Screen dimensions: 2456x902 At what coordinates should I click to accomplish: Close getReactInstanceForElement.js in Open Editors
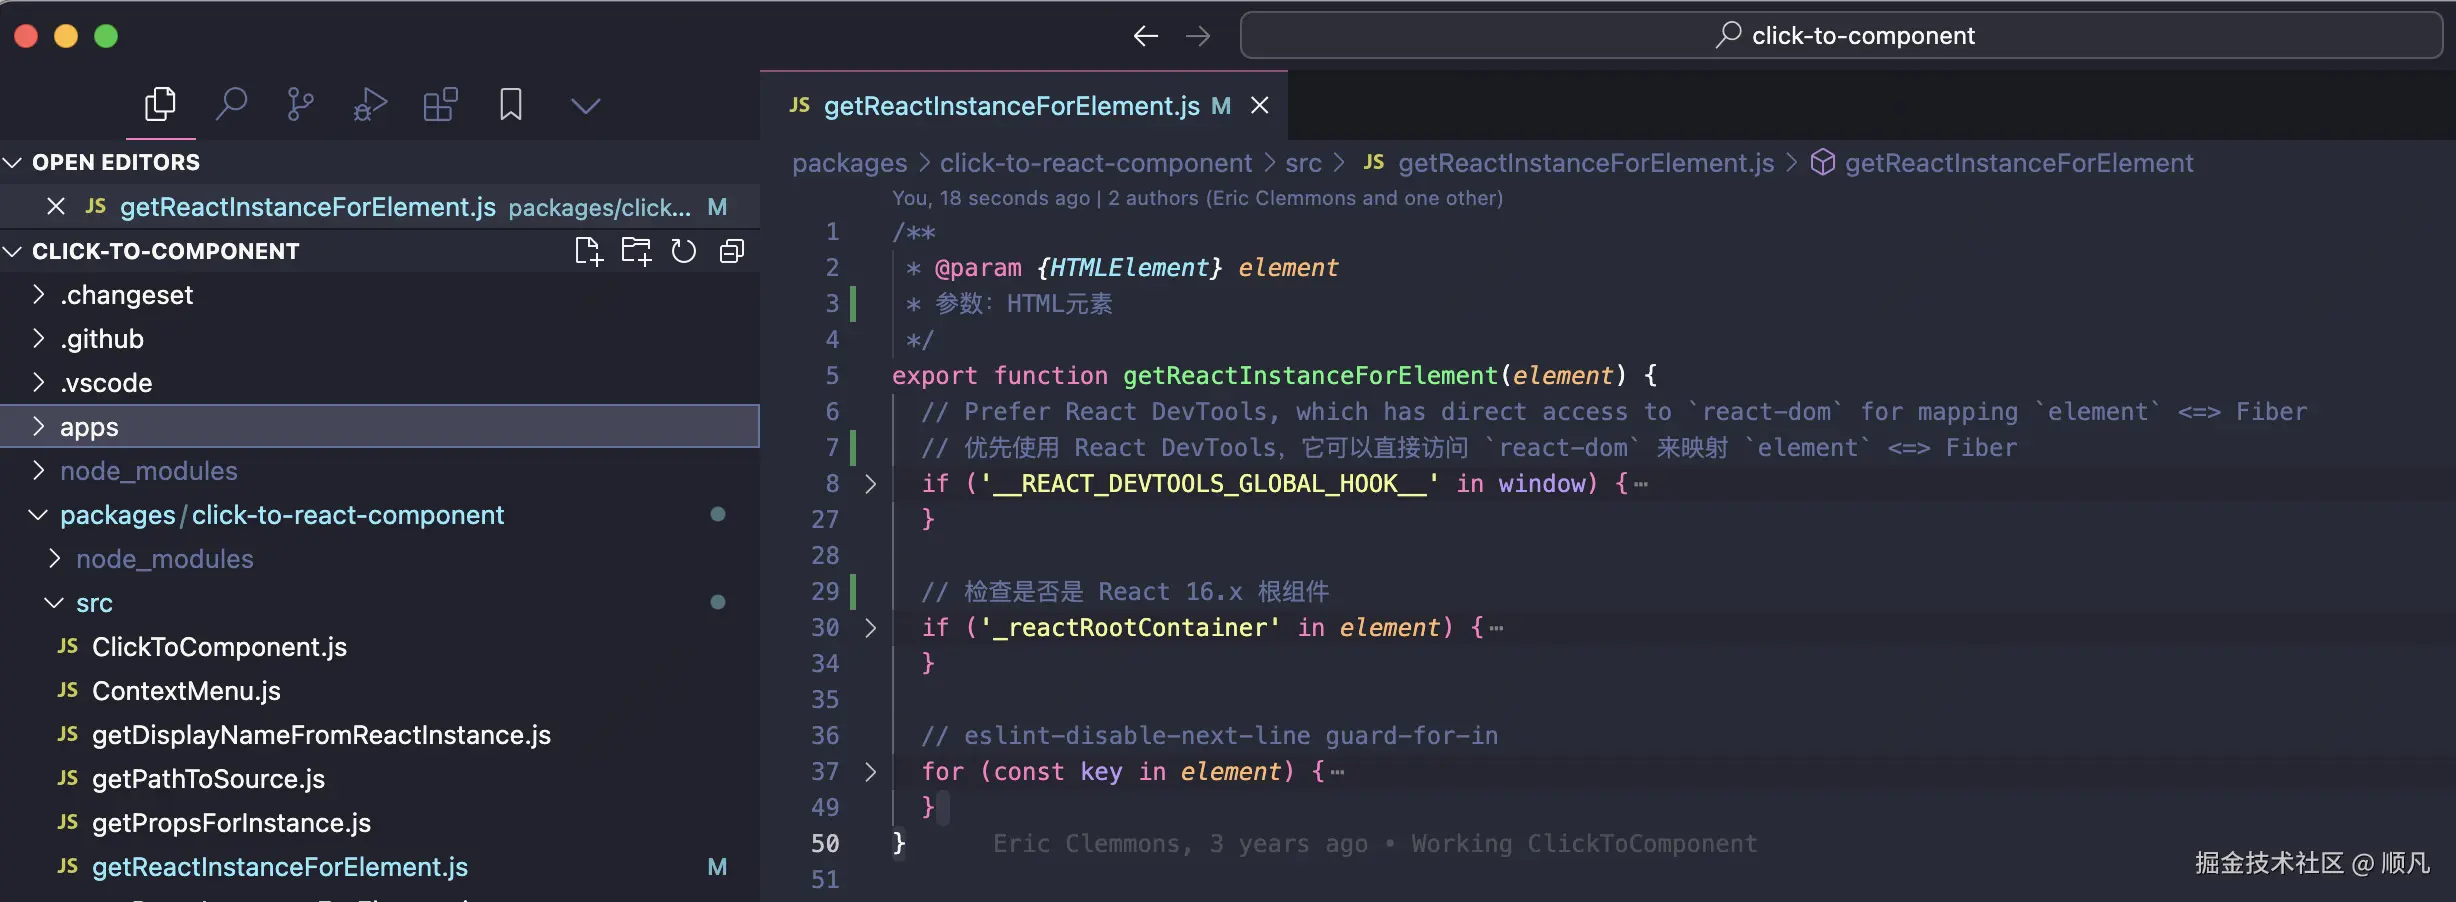pyautogui.click(x=56, y=206)
